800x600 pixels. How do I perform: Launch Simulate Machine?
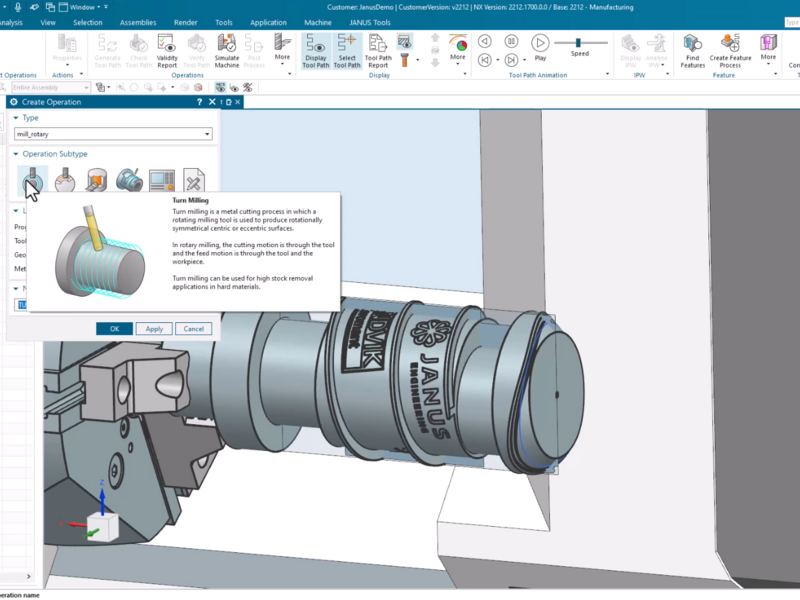(x=227, y=51)
